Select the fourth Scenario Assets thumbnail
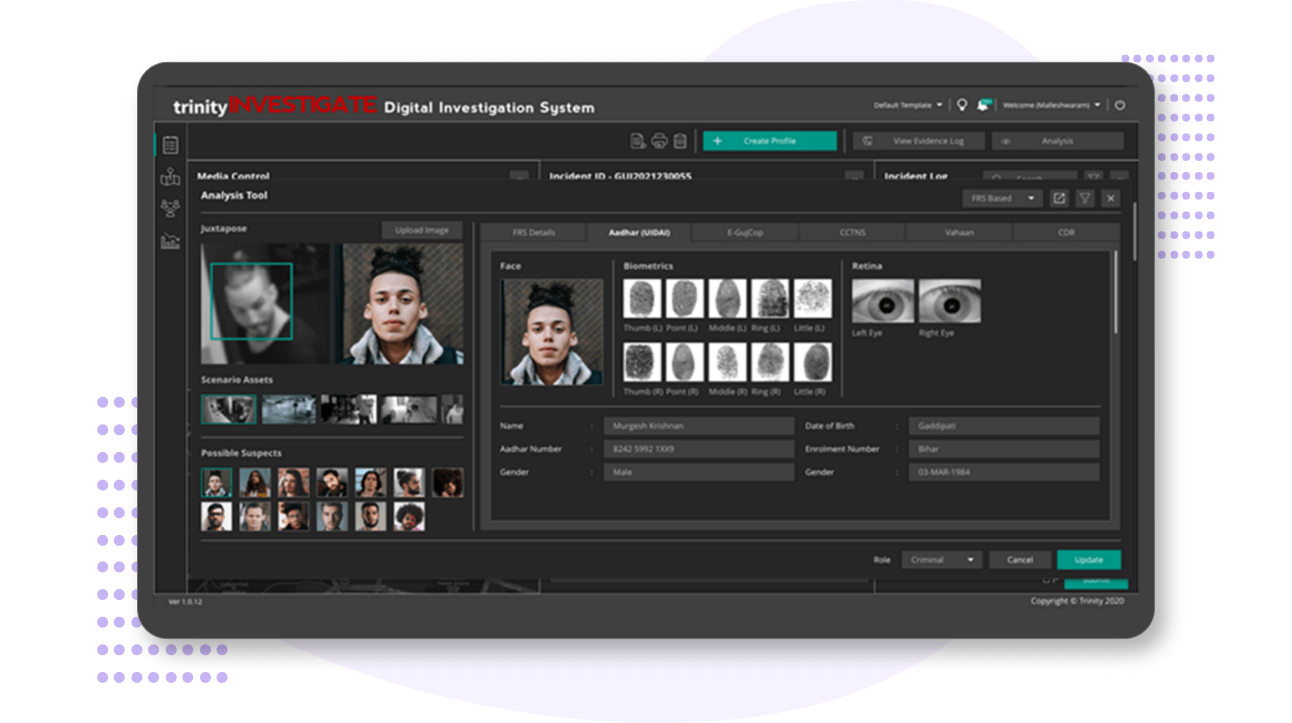The image size is (1292, 723). click(x=409, y=409)
